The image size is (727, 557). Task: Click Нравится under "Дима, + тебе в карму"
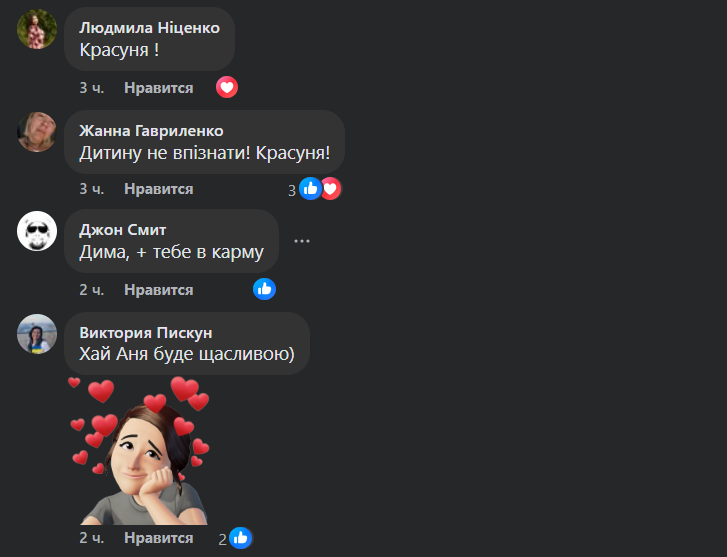159,290
